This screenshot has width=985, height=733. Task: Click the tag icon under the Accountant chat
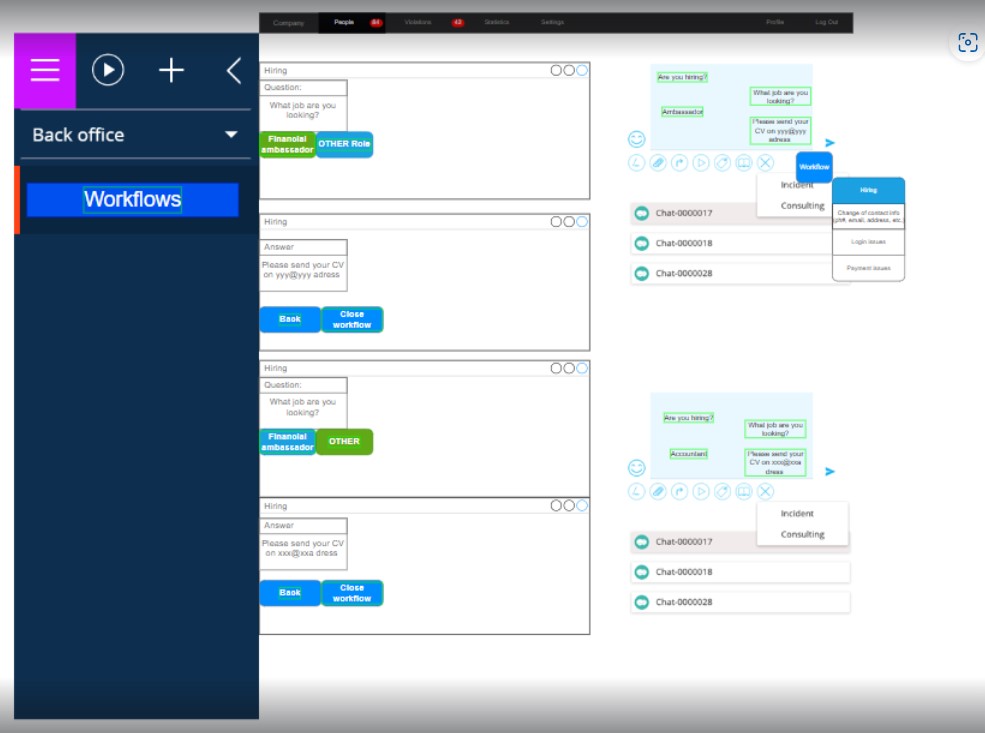tap(722, 492)
